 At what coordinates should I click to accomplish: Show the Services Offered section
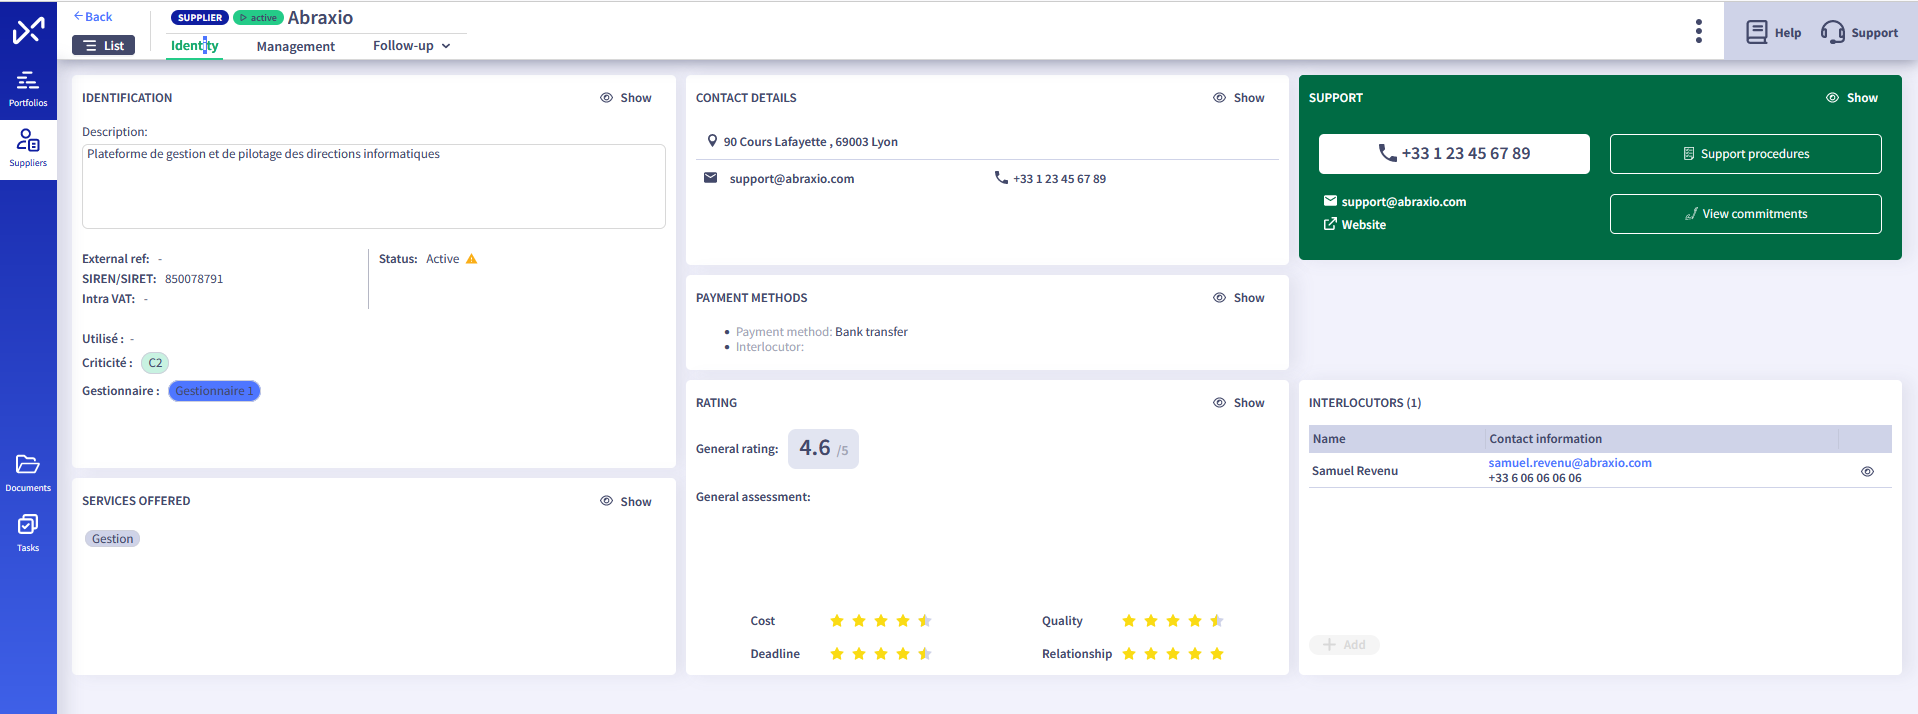626,502
